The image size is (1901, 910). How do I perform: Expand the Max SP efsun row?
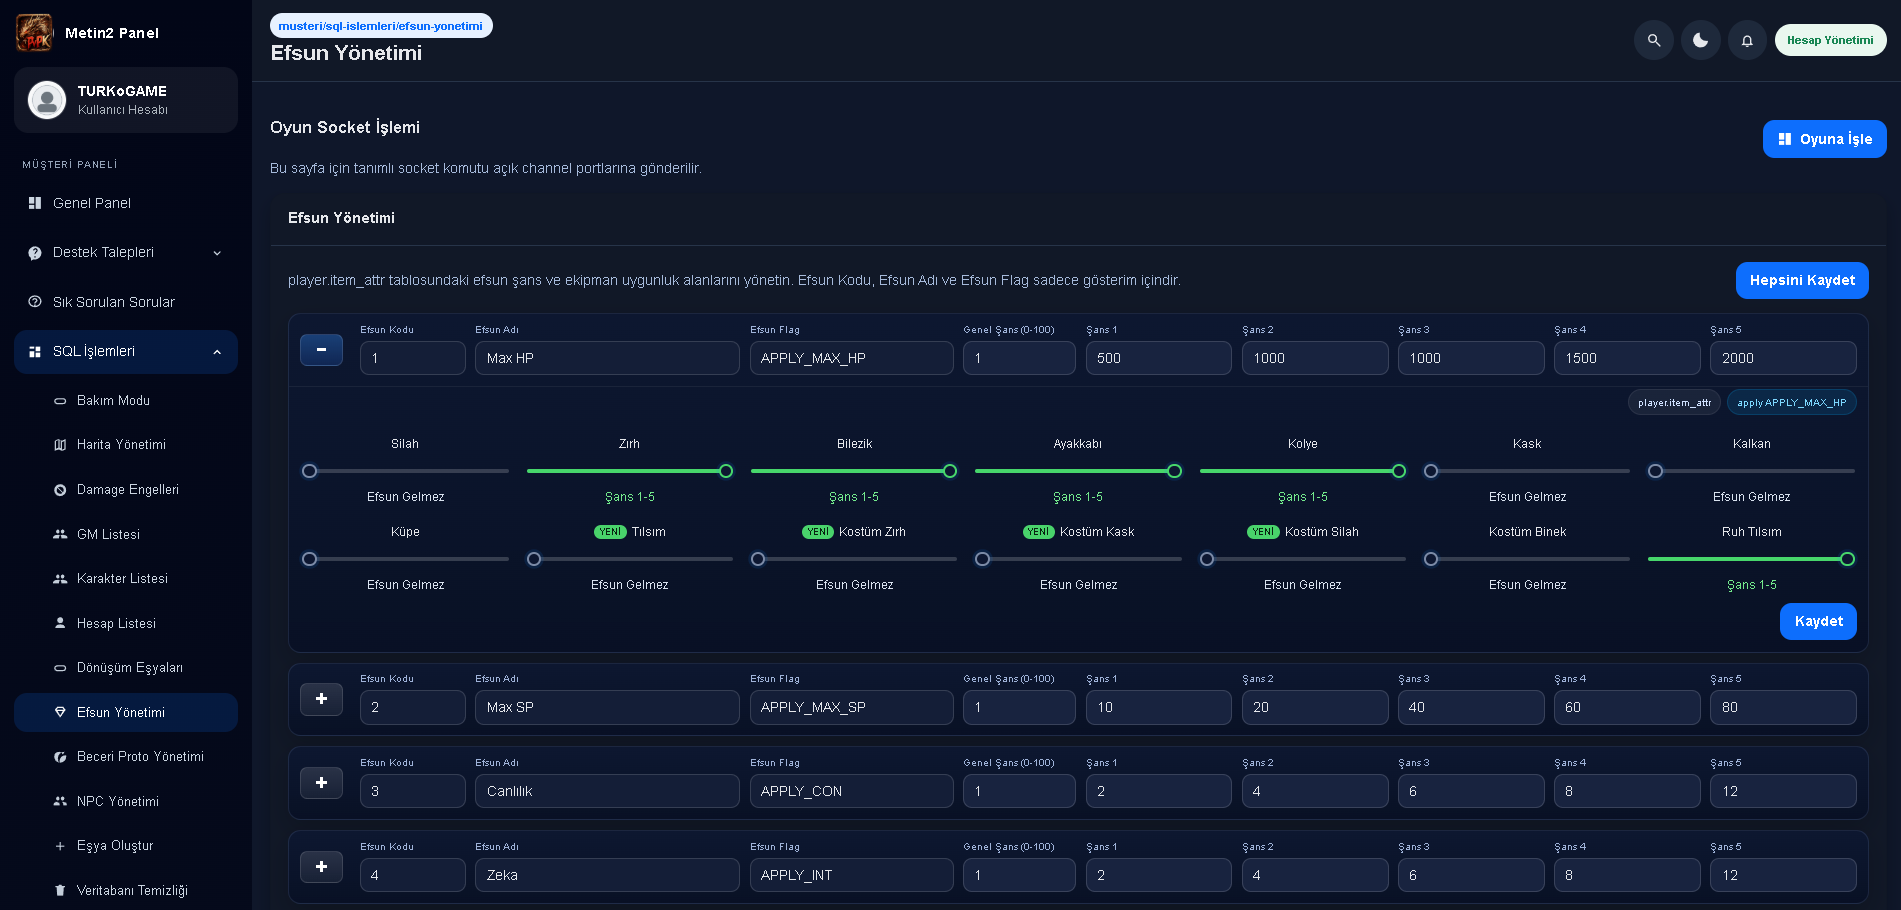[x=321, y=699]
